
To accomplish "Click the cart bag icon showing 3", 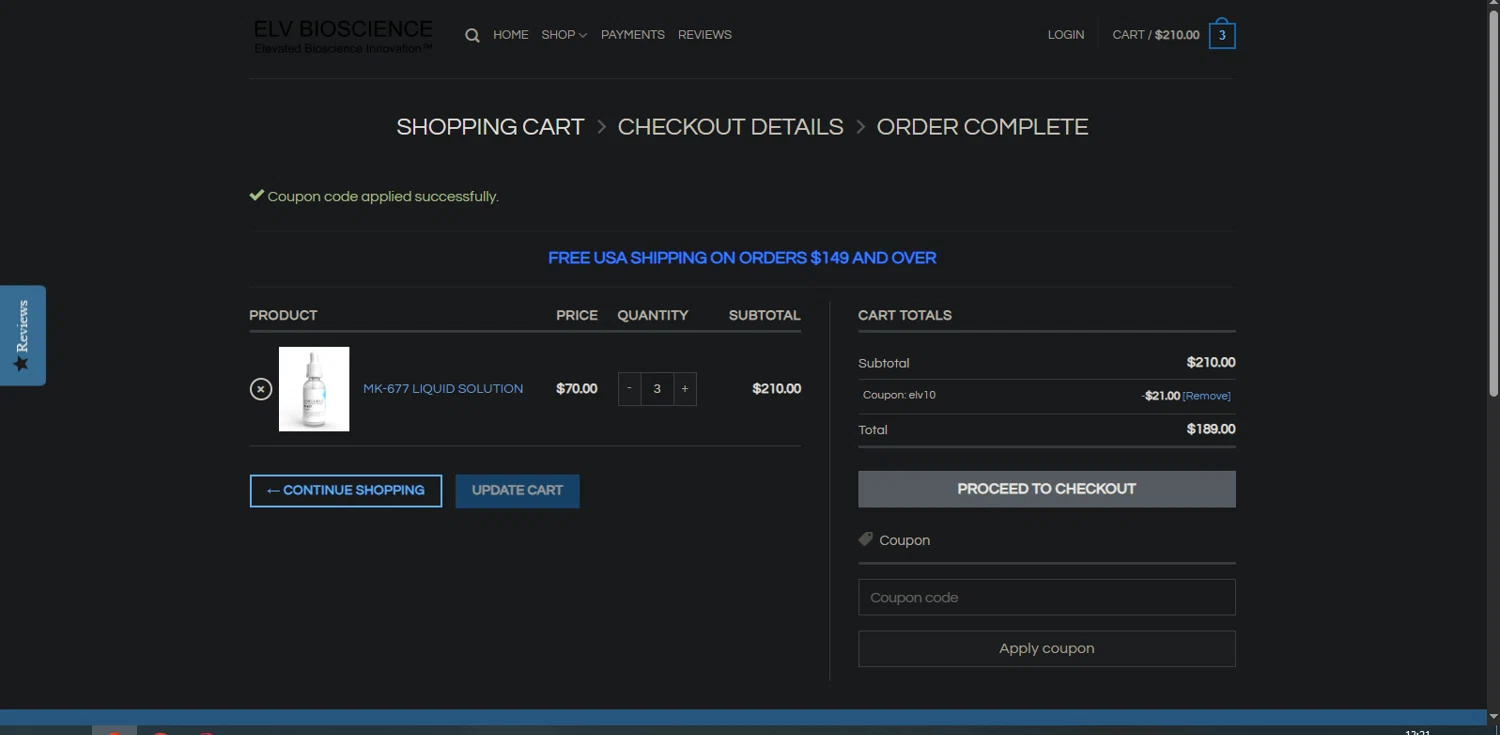I will tap(1222, 35).
